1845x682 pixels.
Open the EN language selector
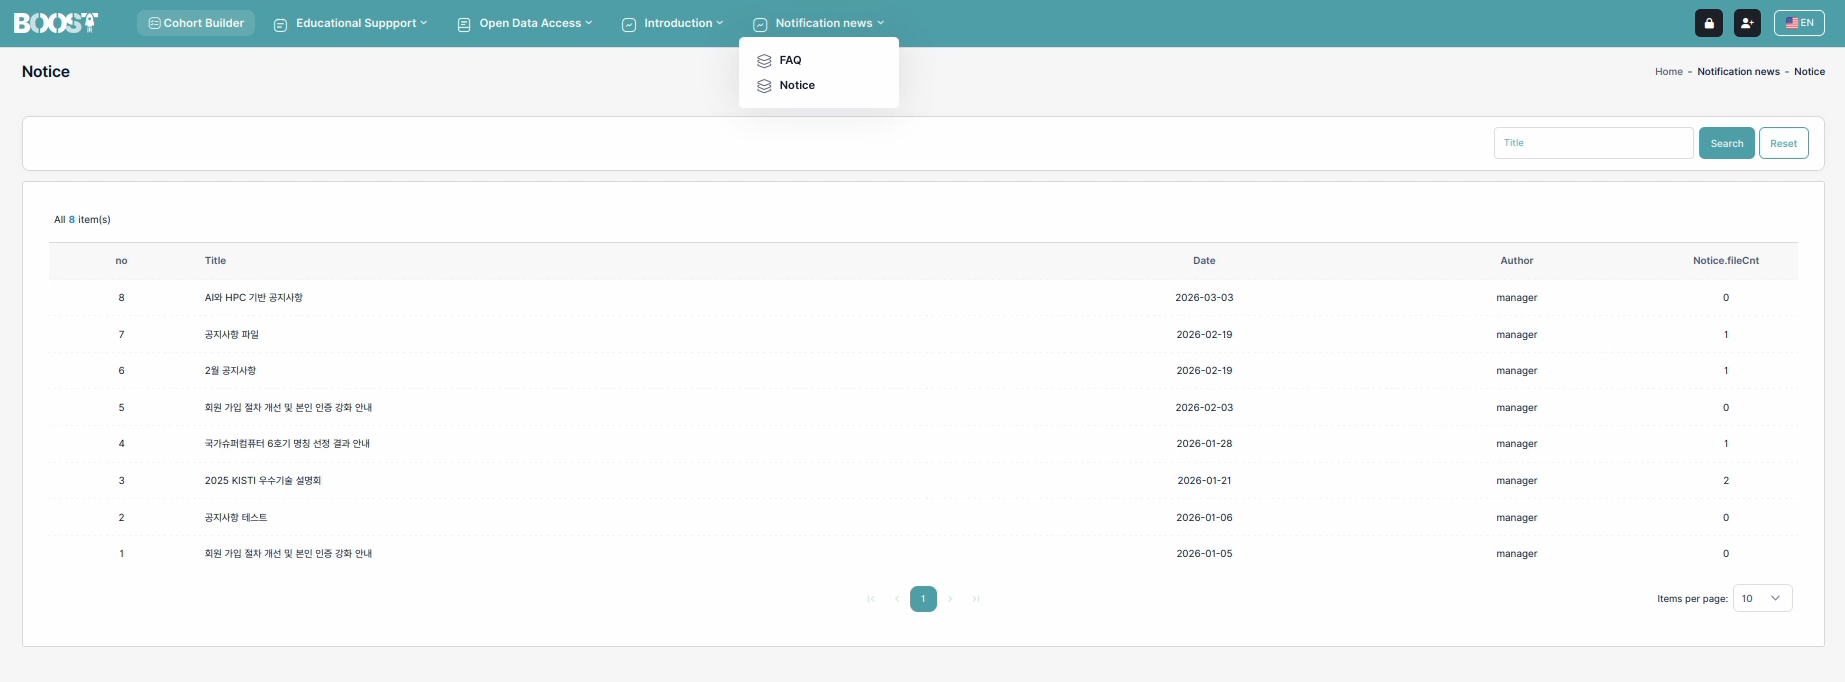[1799, 23]
